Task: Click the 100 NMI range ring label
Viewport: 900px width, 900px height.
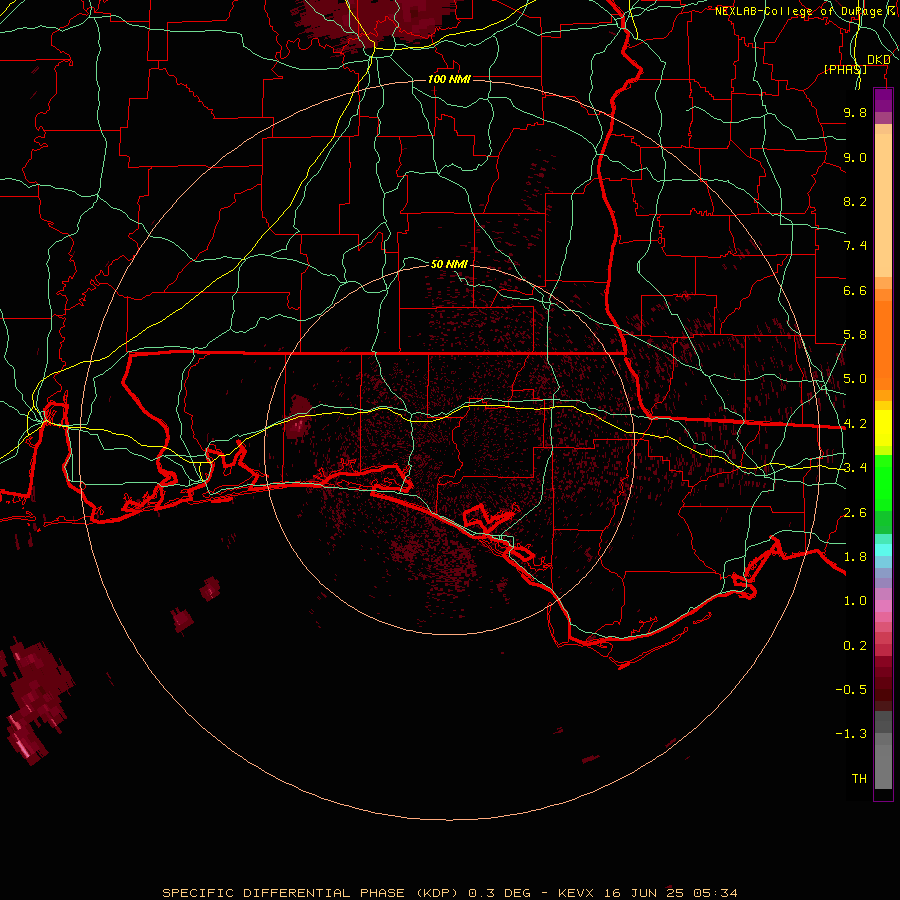Action: tap(449, 79)
